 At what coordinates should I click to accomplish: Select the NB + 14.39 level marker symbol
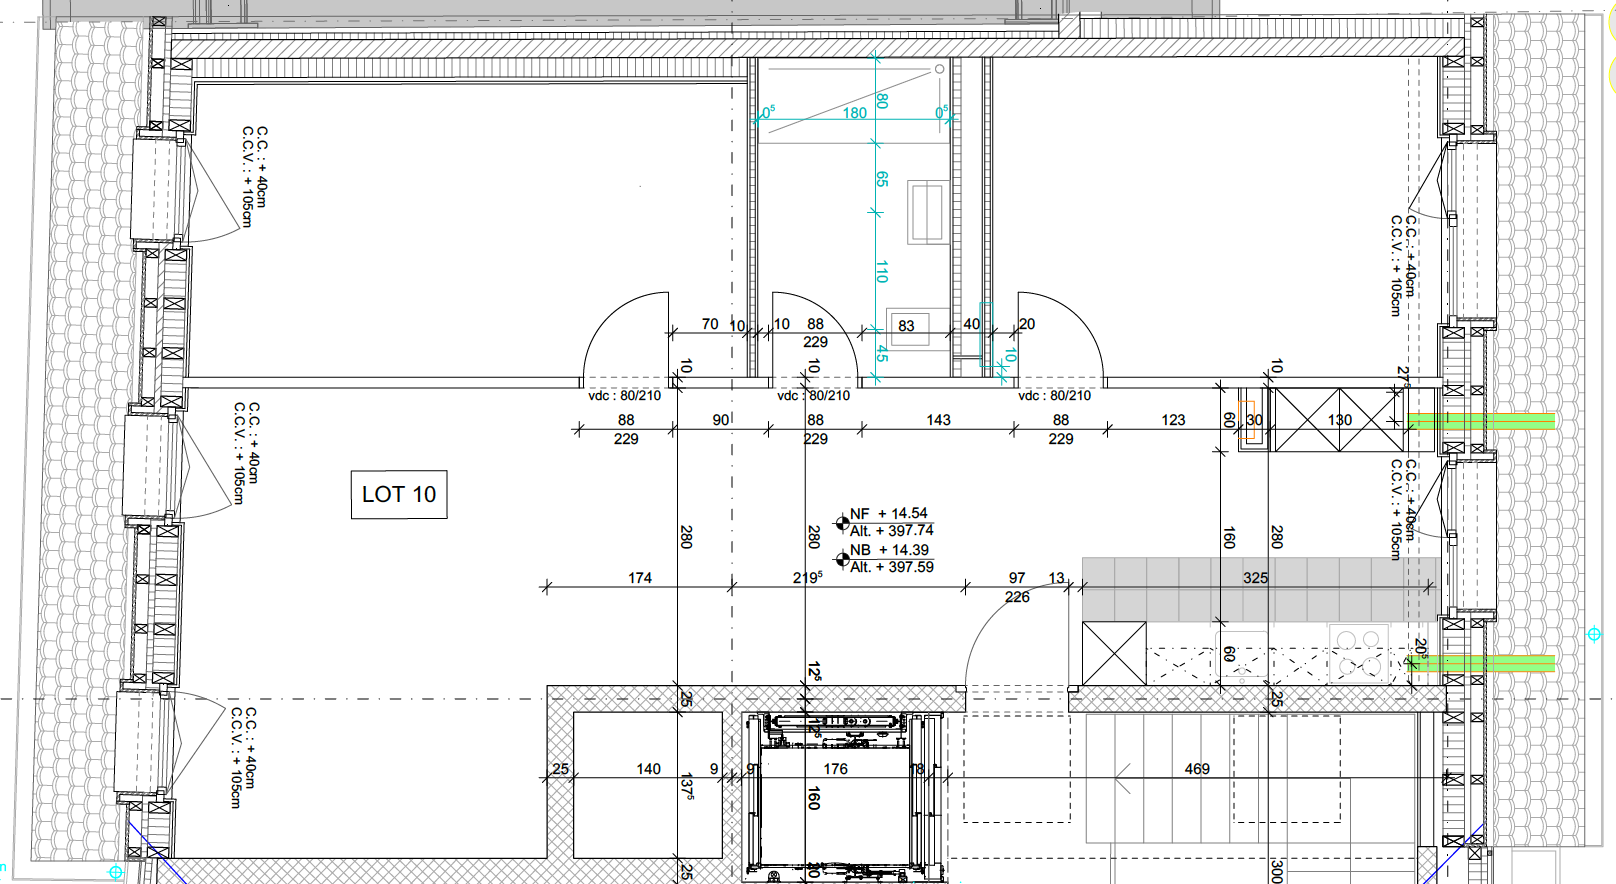click(842, 558)
